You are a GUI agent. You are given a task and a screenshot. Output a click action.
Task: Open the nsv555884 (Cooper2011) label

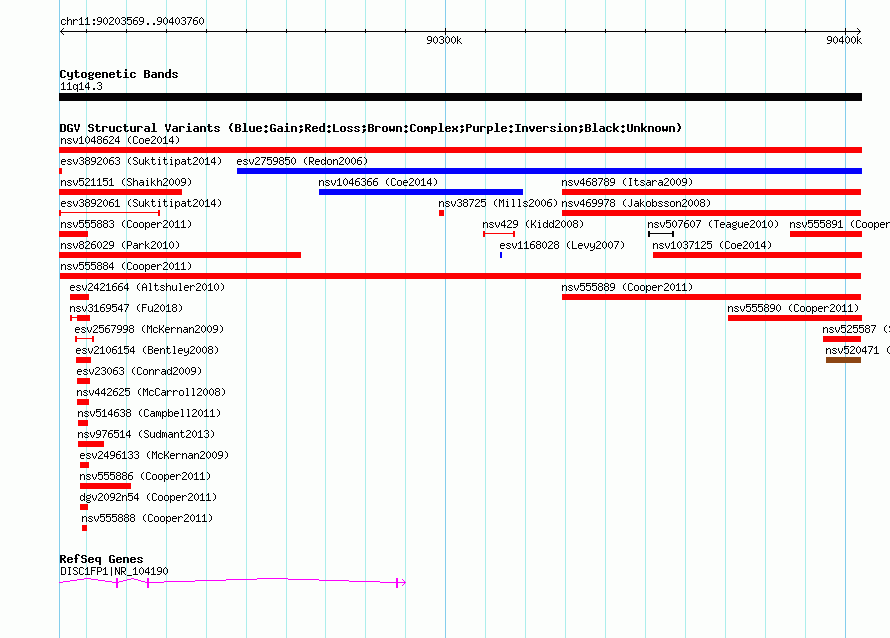(126, 266)
